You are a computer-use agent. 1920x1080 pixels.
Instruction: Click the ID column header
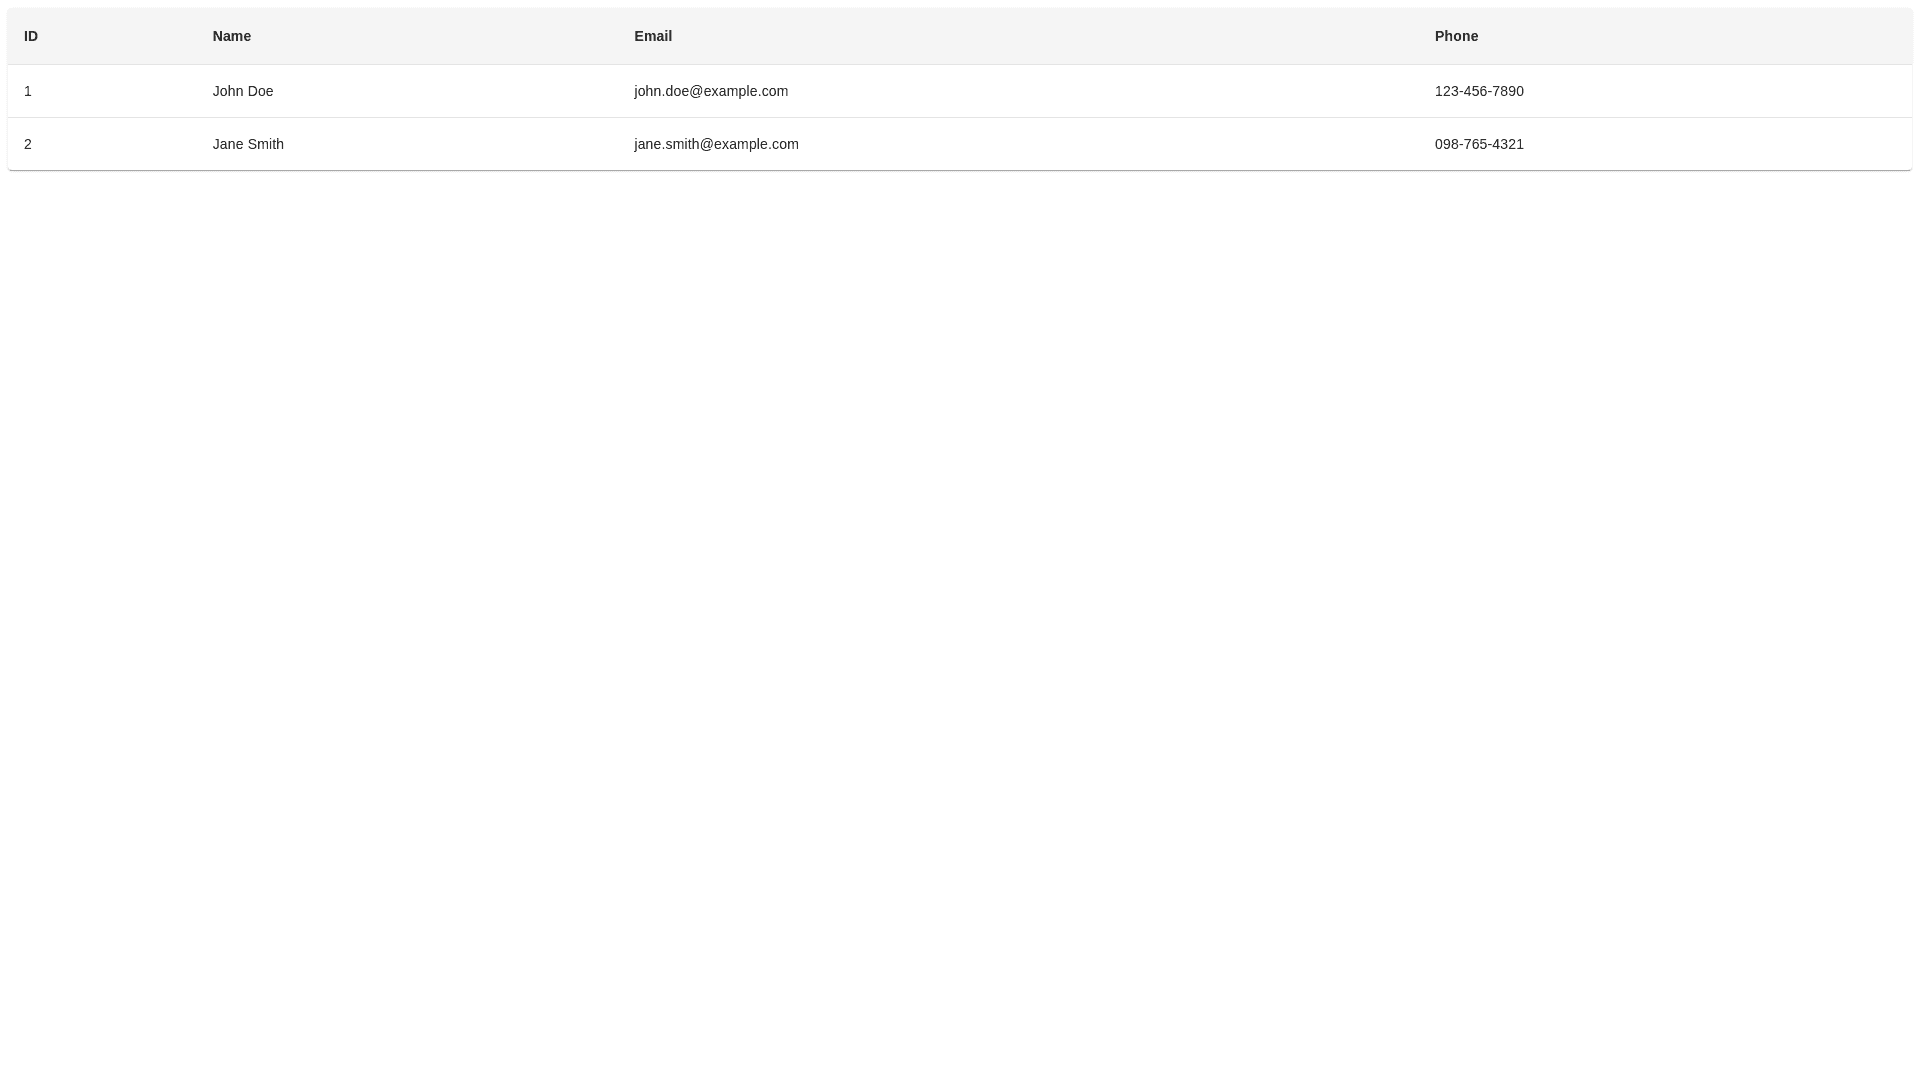pos(31,36)
